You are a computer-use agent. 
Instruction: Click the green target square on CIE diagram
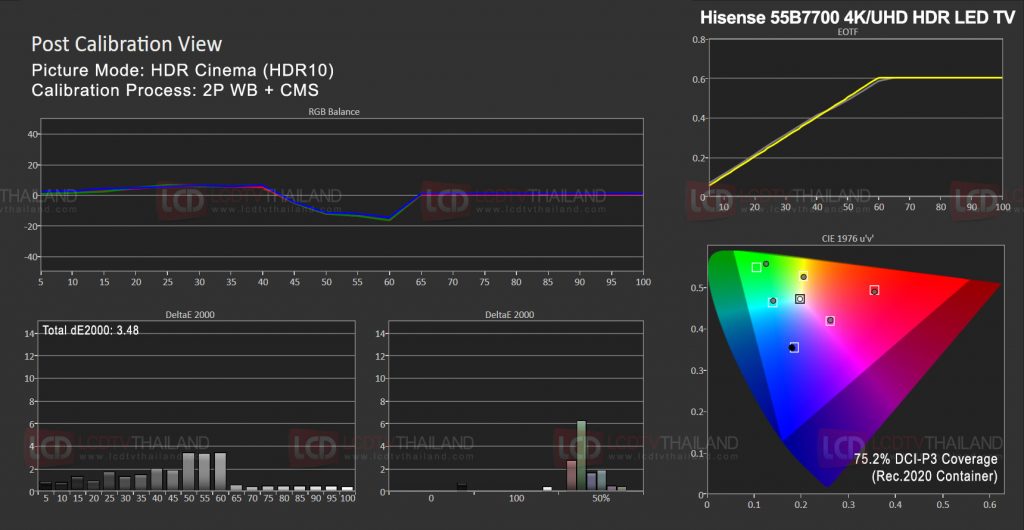click(756, 267)
